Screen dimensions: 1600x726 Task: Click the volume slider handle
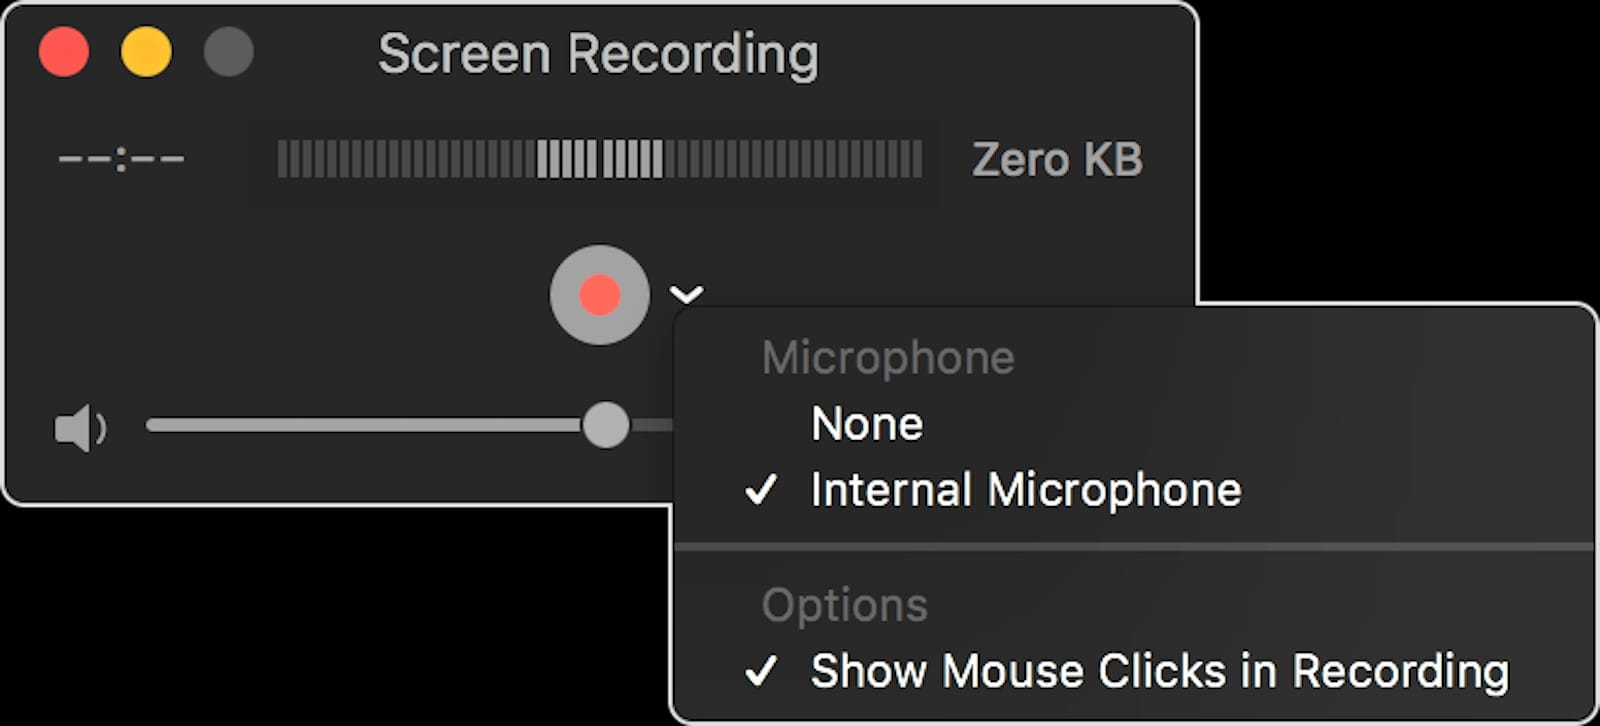coord(606,426)
